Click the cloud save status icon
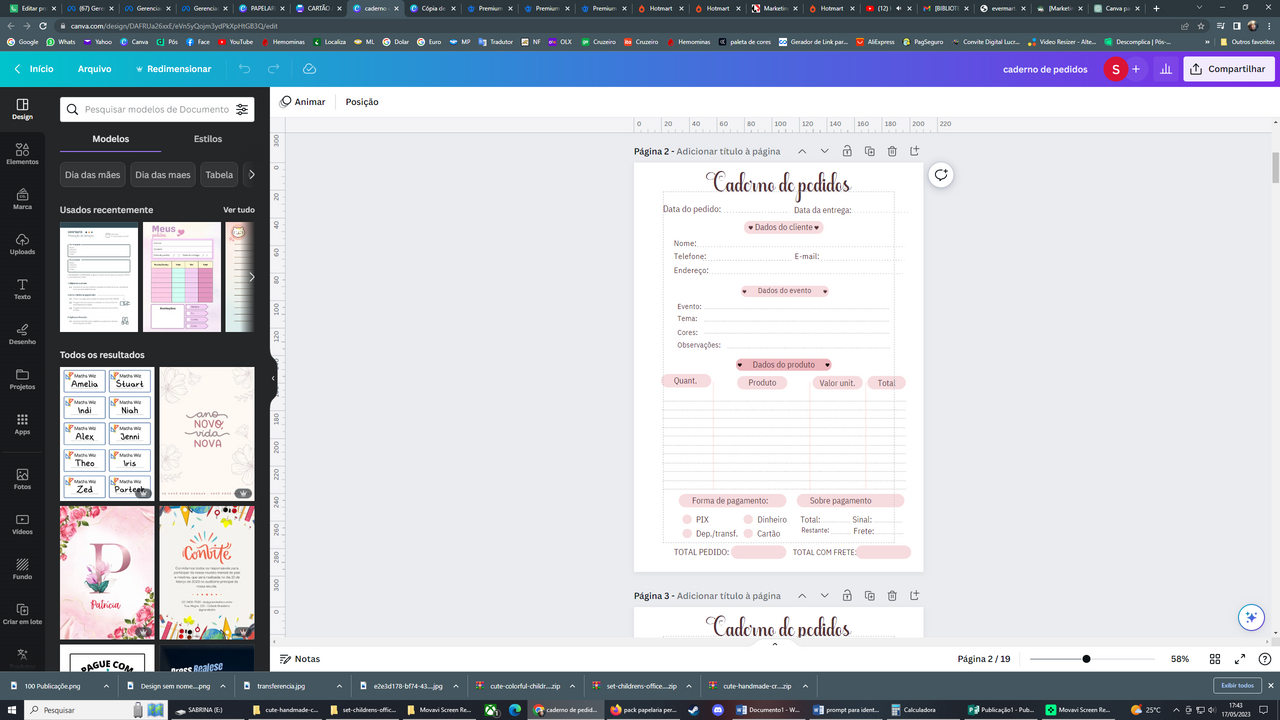 coord(309,69)
